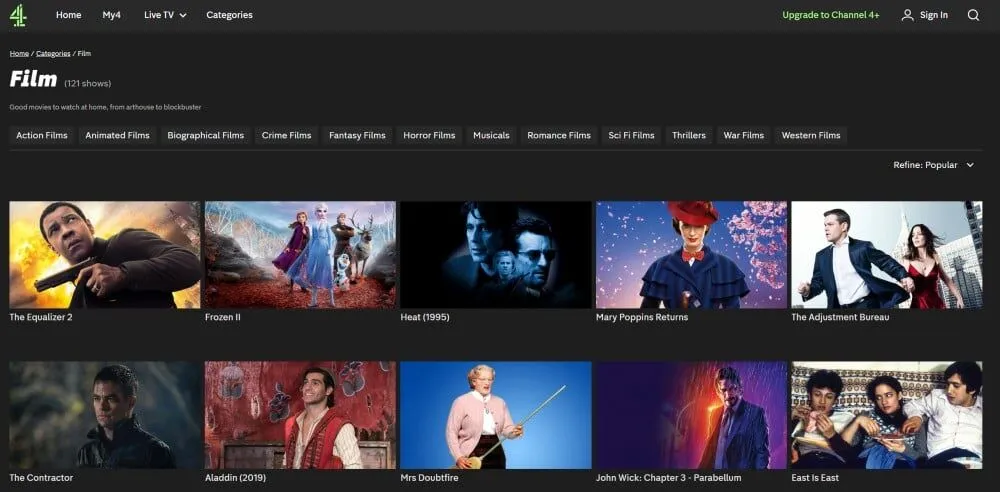This screenshot has height=492, width=1000.
Task: Open the Heat (1995) thumbnail
Action: click(496, 255)
